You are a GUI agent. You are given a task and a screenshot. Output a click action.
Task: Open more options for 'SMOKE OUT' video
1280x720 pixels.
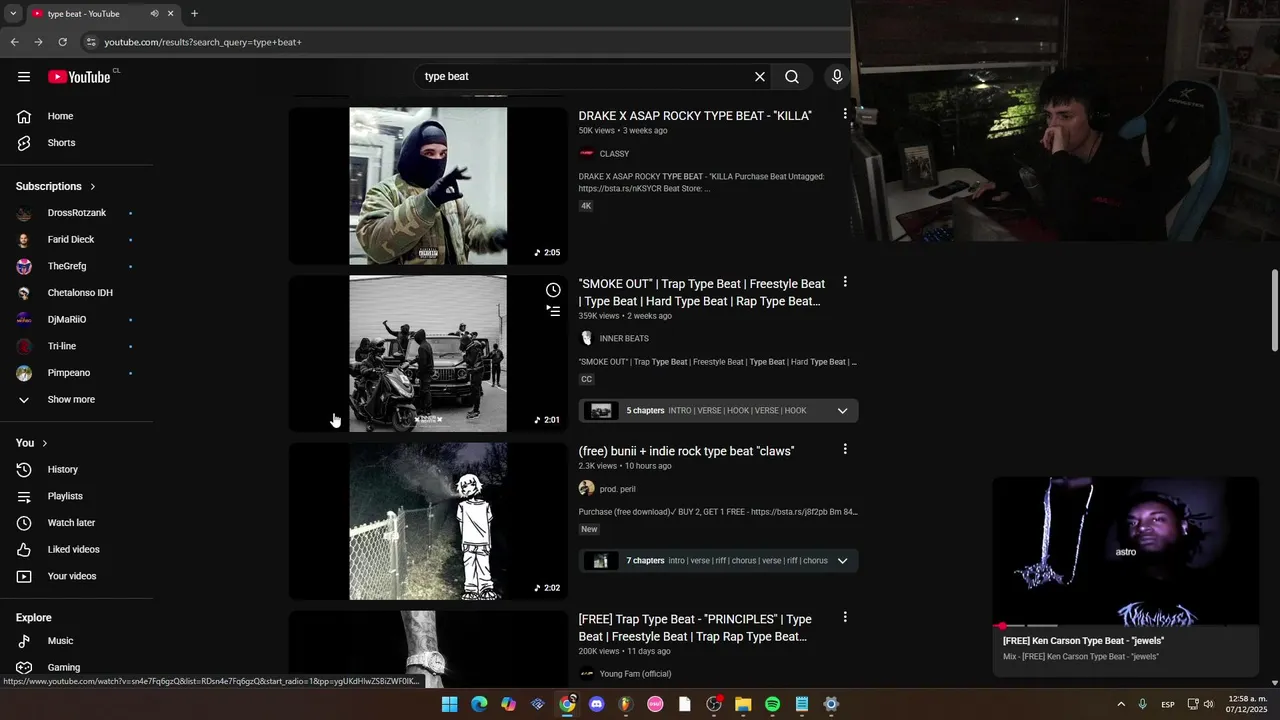point(845,283)
